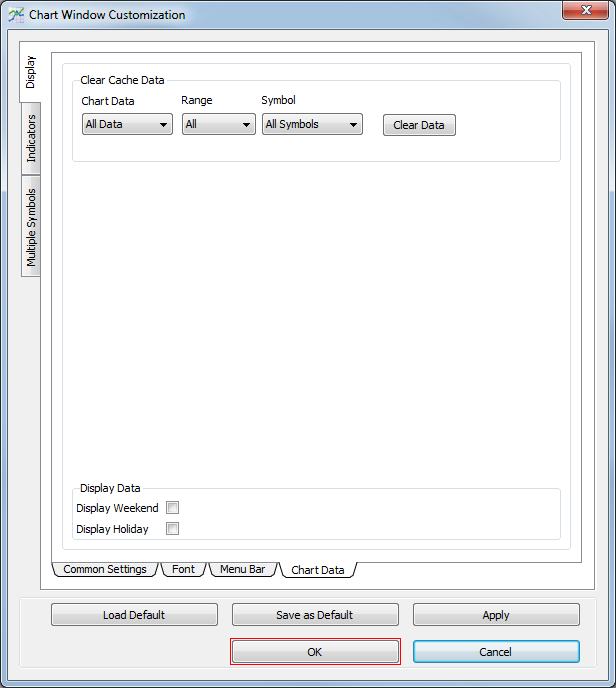The image size is (616, 688).
Task: Open the Range dropdown
Action: (218, 124)
